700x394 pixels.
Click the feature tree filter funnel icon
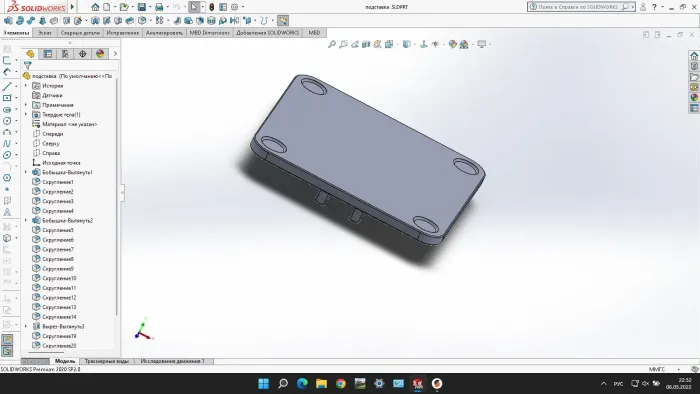click(x=28, y=66)
